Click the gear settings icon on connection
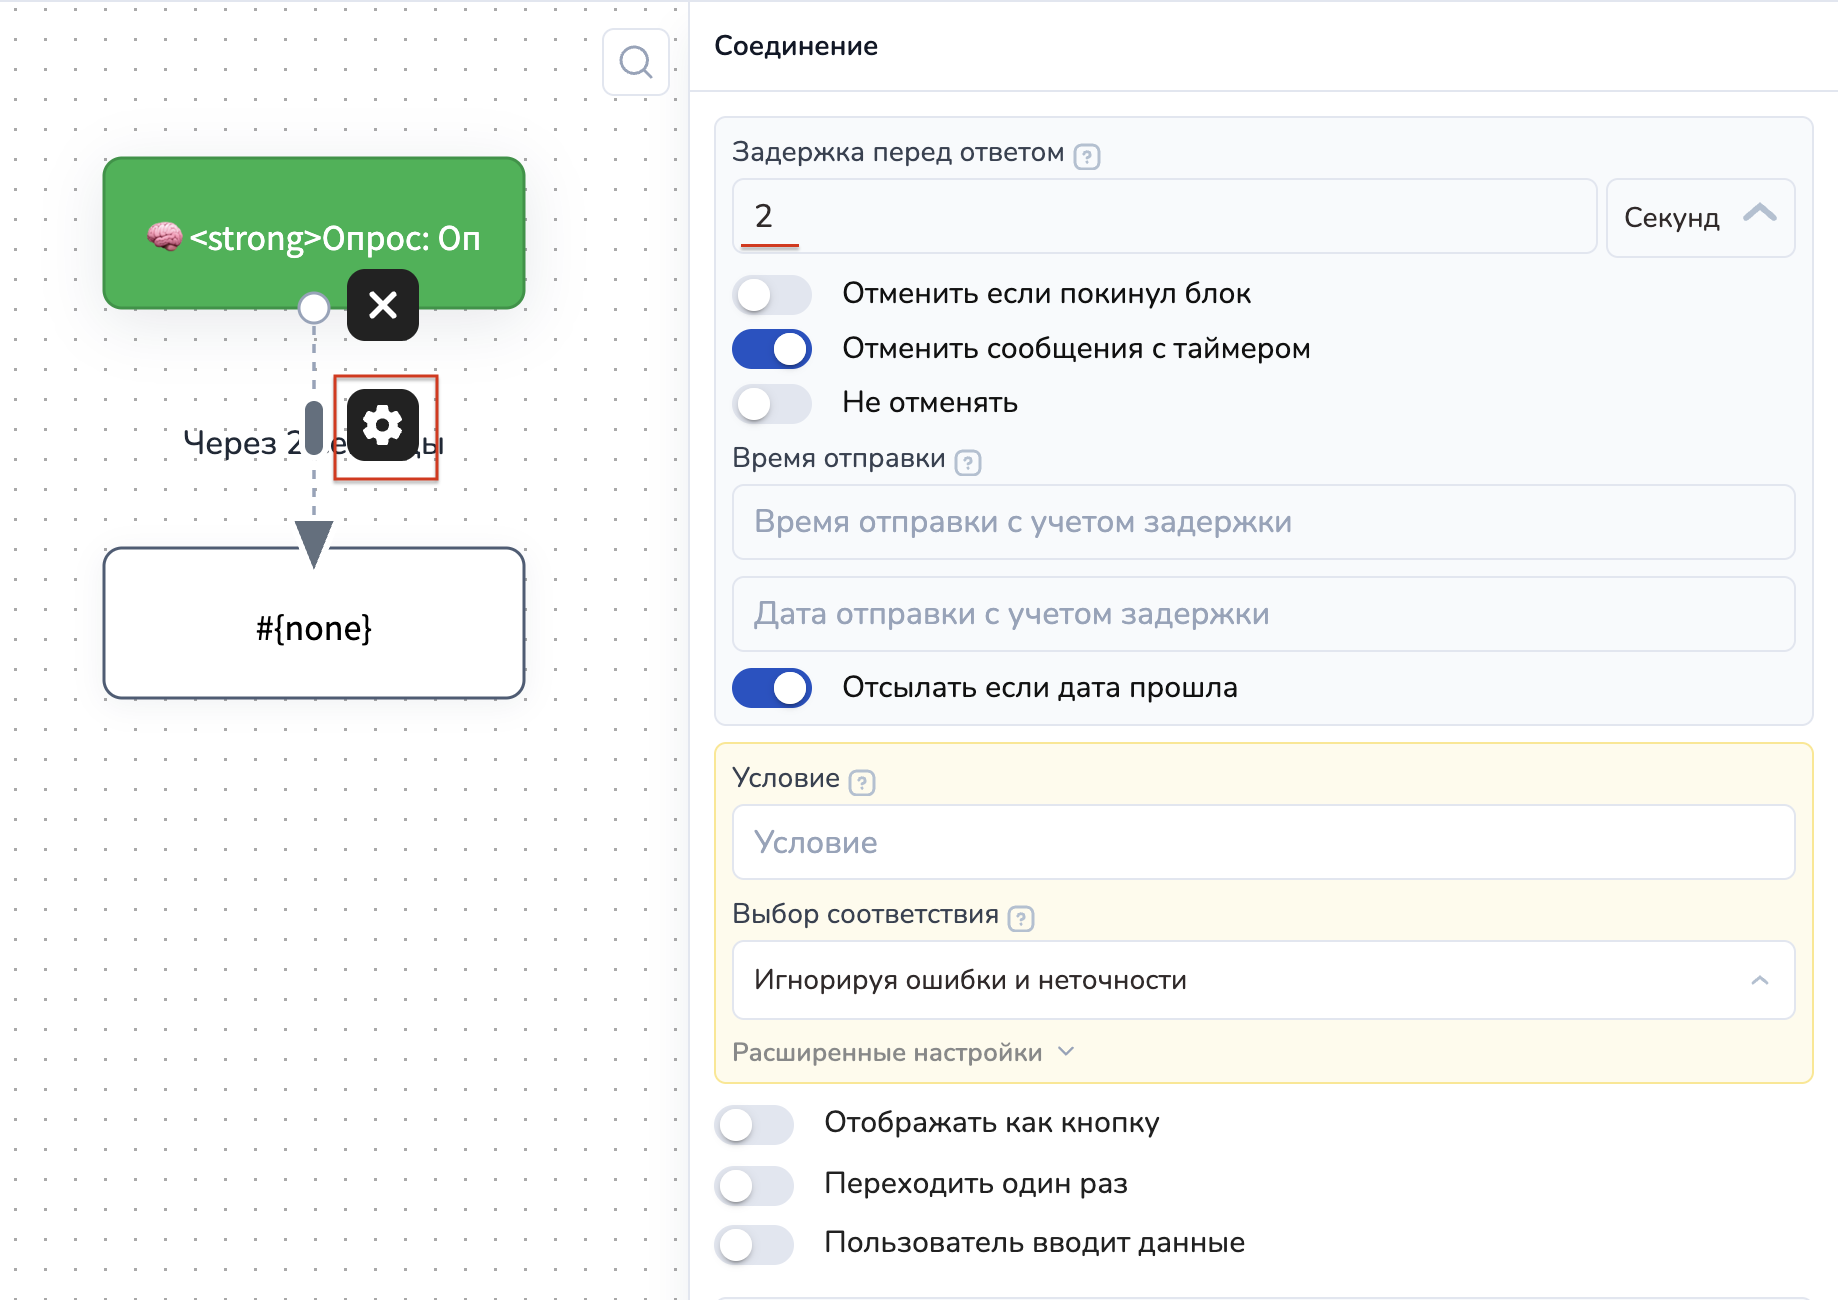This screenshot has width=1838, height=1300. point(383,425)
